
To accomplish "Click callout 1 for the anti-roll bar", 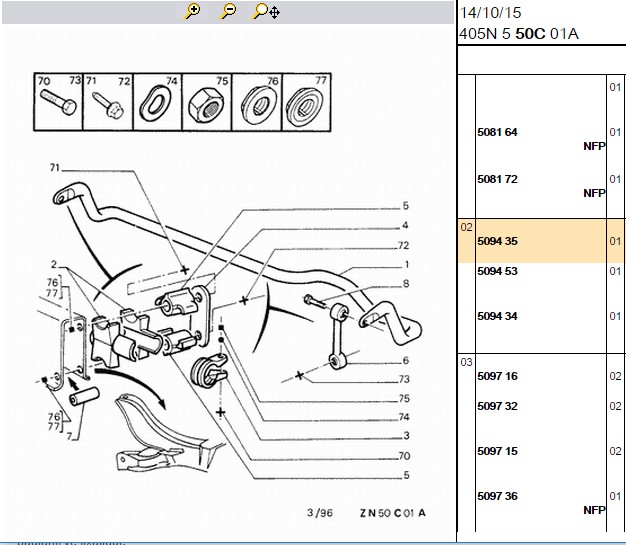I will (406, 265).
